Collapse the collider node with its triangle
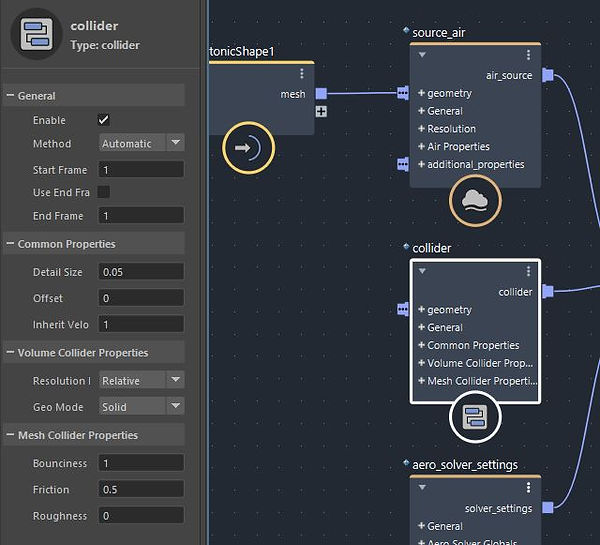The width and height of the screenshot is (600, 545). (x=422, y=271)
